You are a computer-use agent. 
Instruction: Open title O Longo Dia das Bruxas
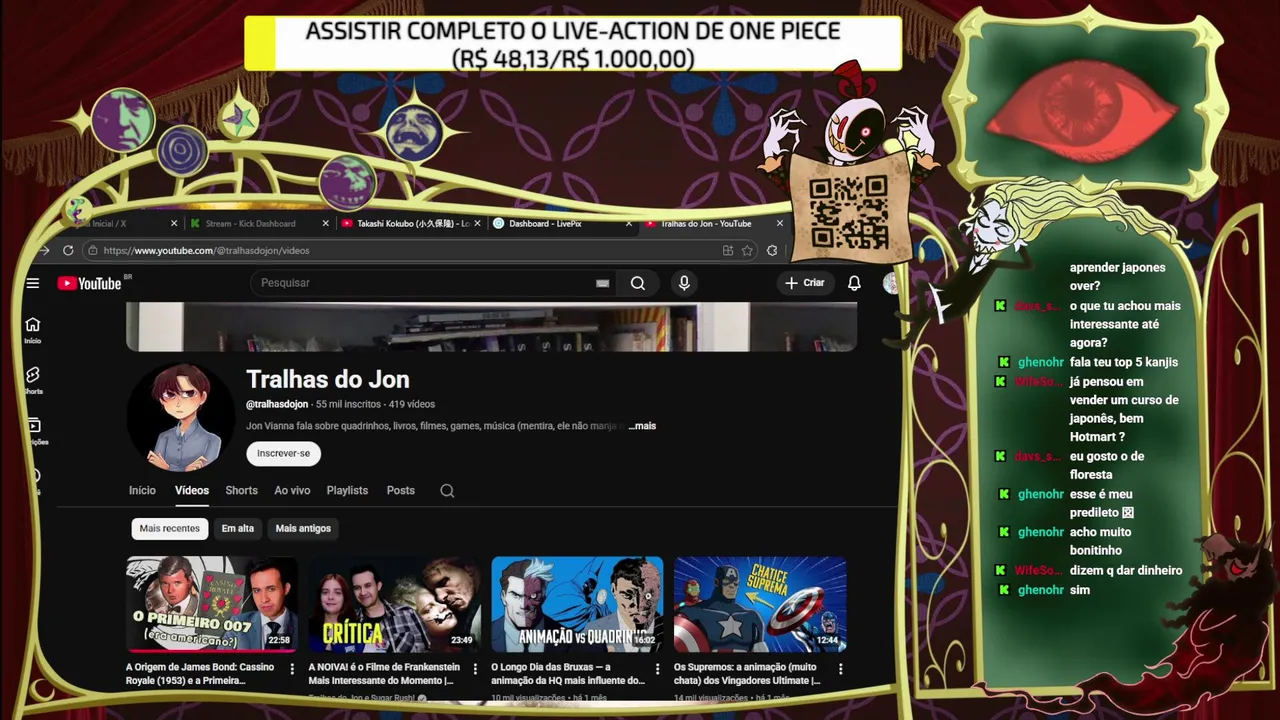tap(568, 674)
